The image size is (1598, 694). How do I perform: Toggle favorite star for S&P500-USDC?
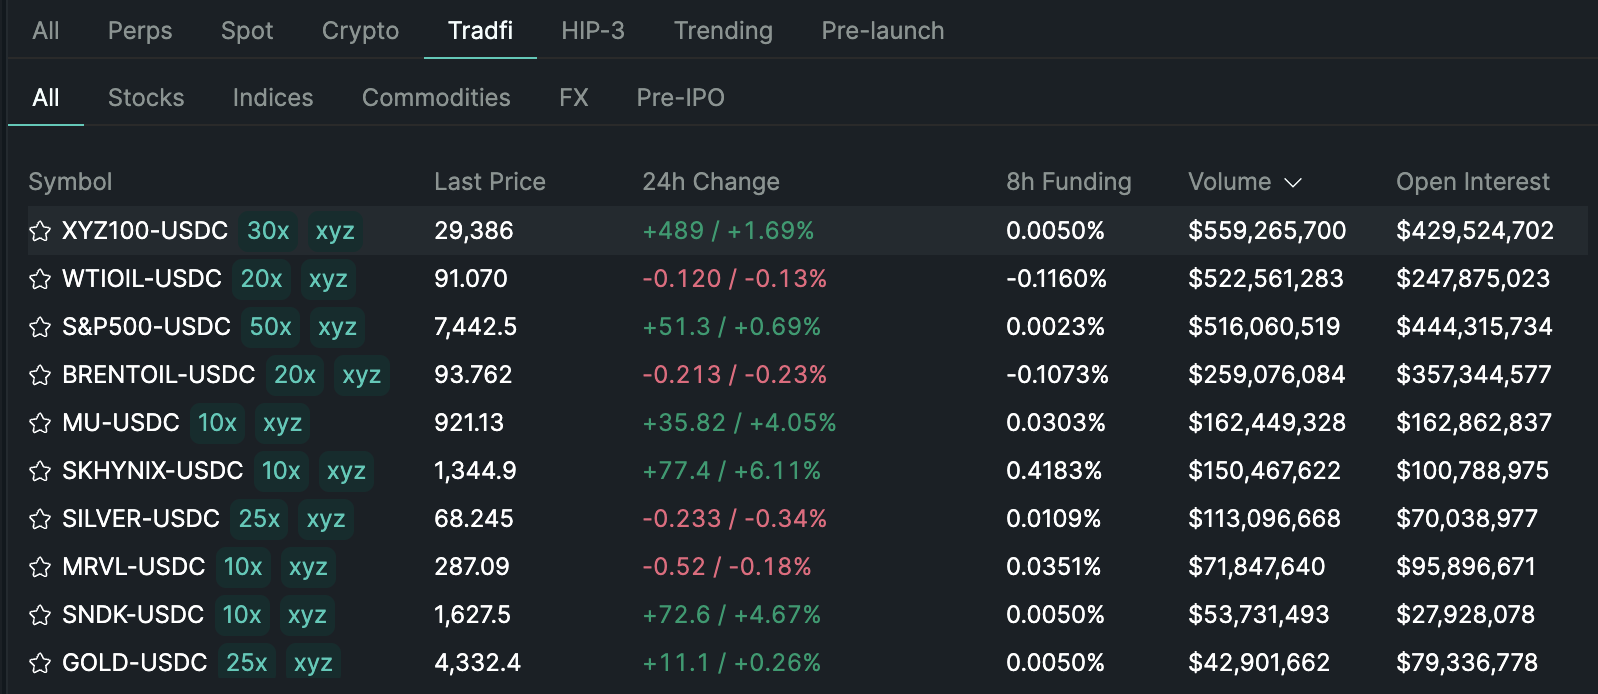[40, 327]
